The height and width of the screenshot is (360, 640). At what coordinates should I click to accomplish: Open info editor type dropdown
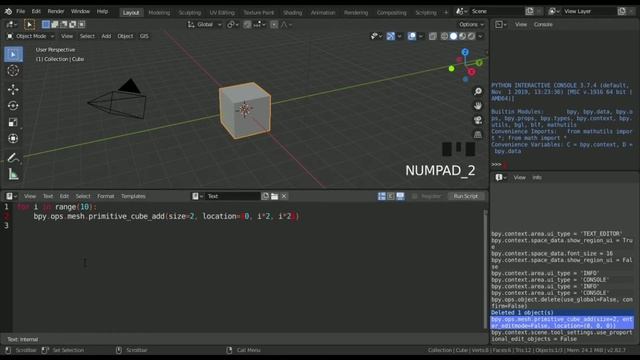[x=501, y=178]
